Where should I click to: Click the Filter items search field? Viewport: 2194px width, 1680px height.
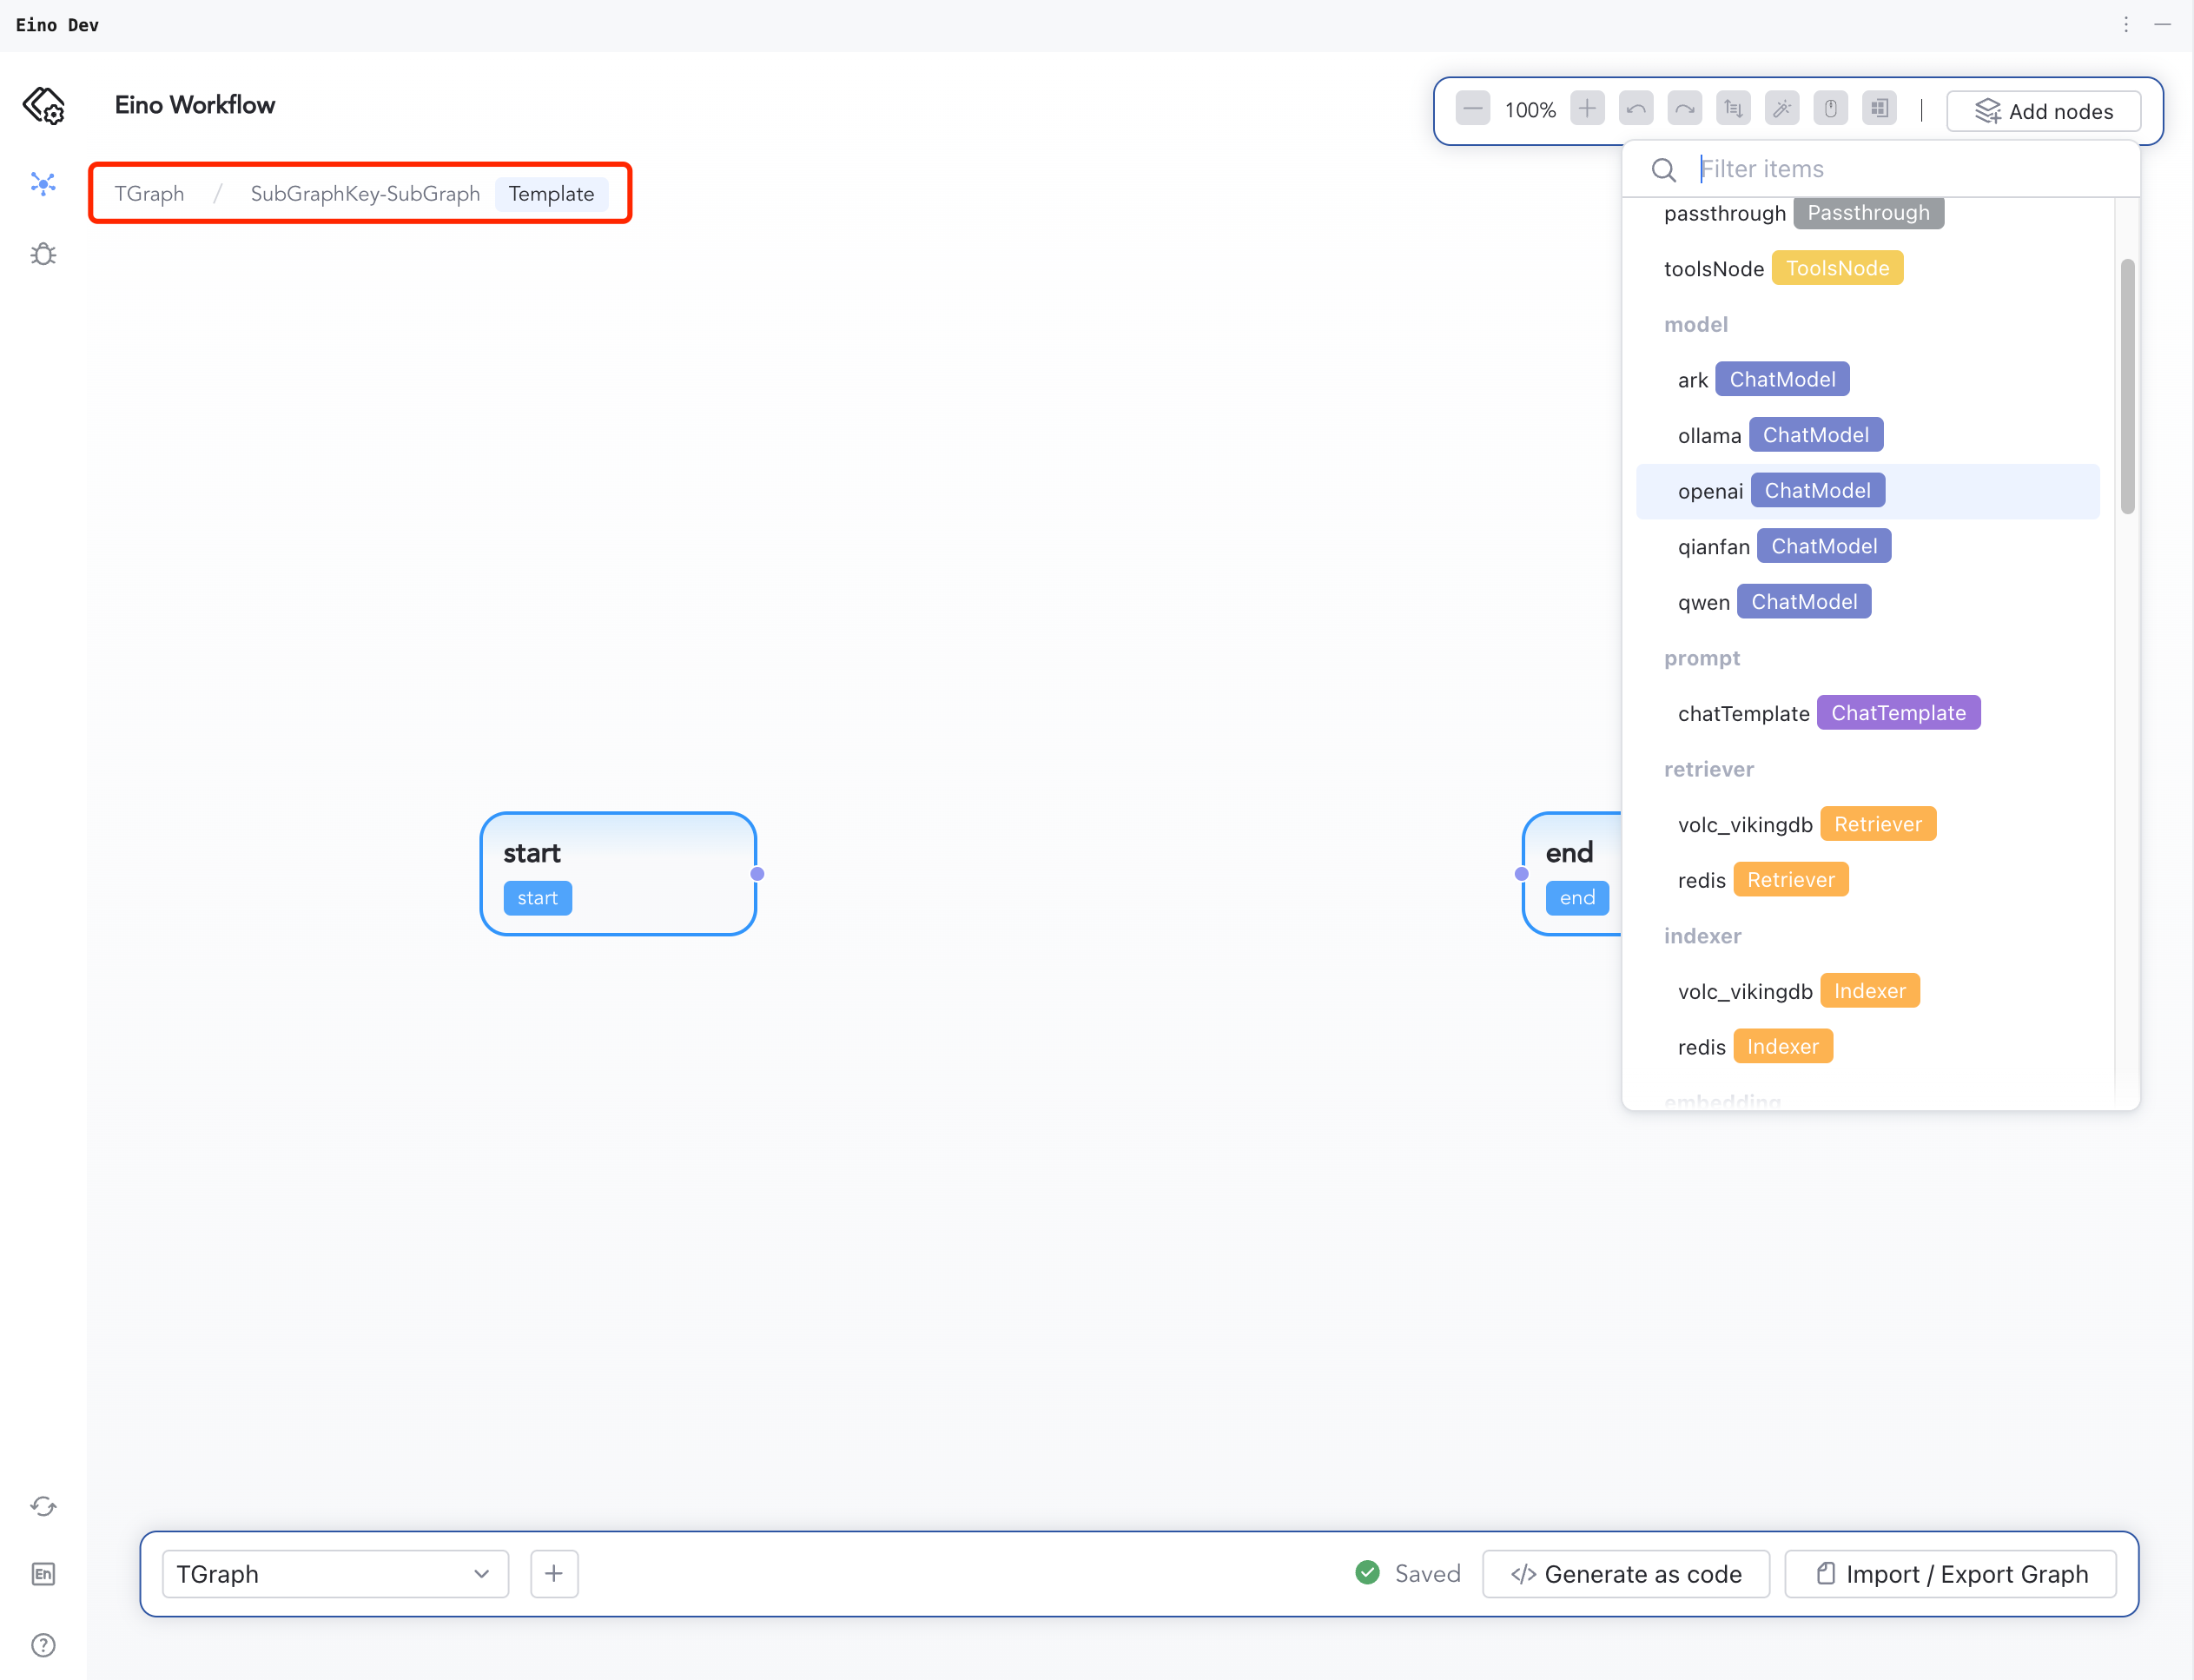coord(1900,169)
